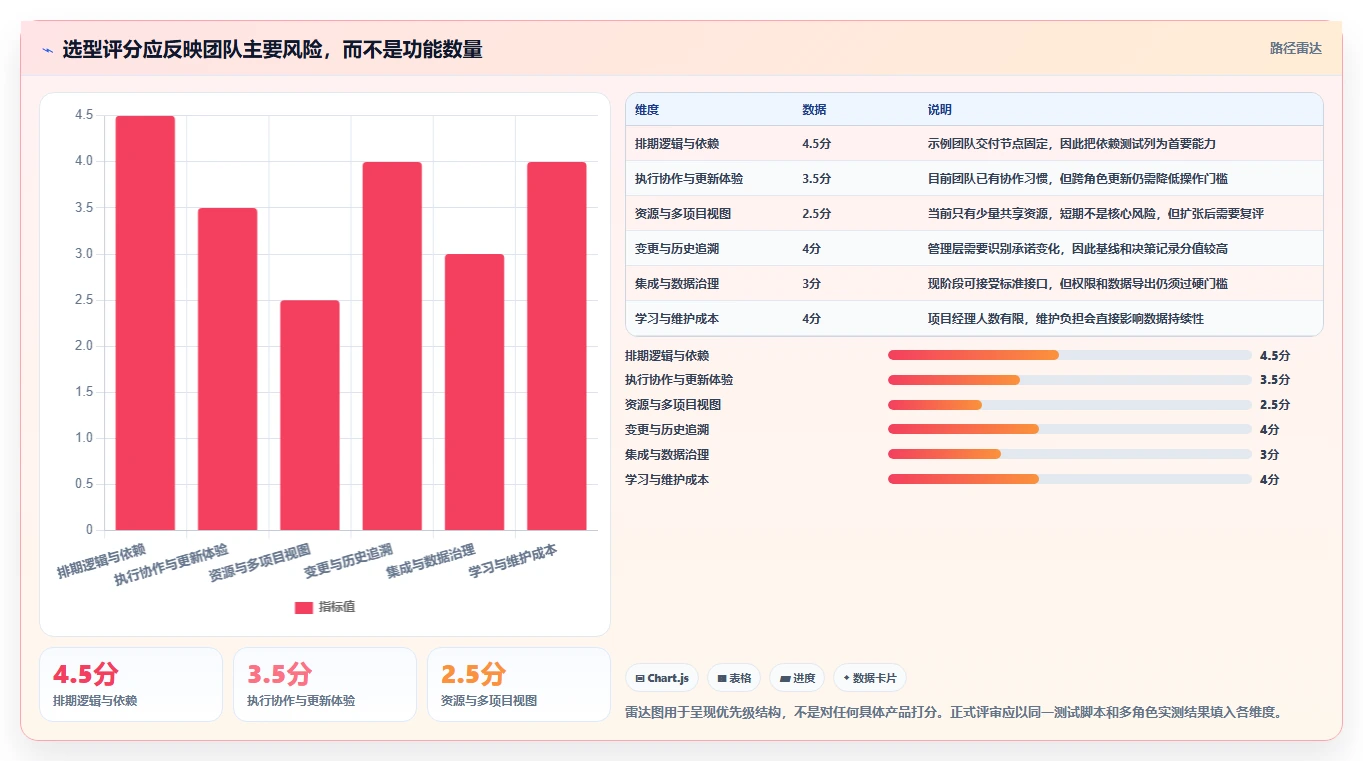Screen dimensions: 1363x761
Task: Click the 学习与维护成本 x-axis label under the chart
Action: pos(513,561)
